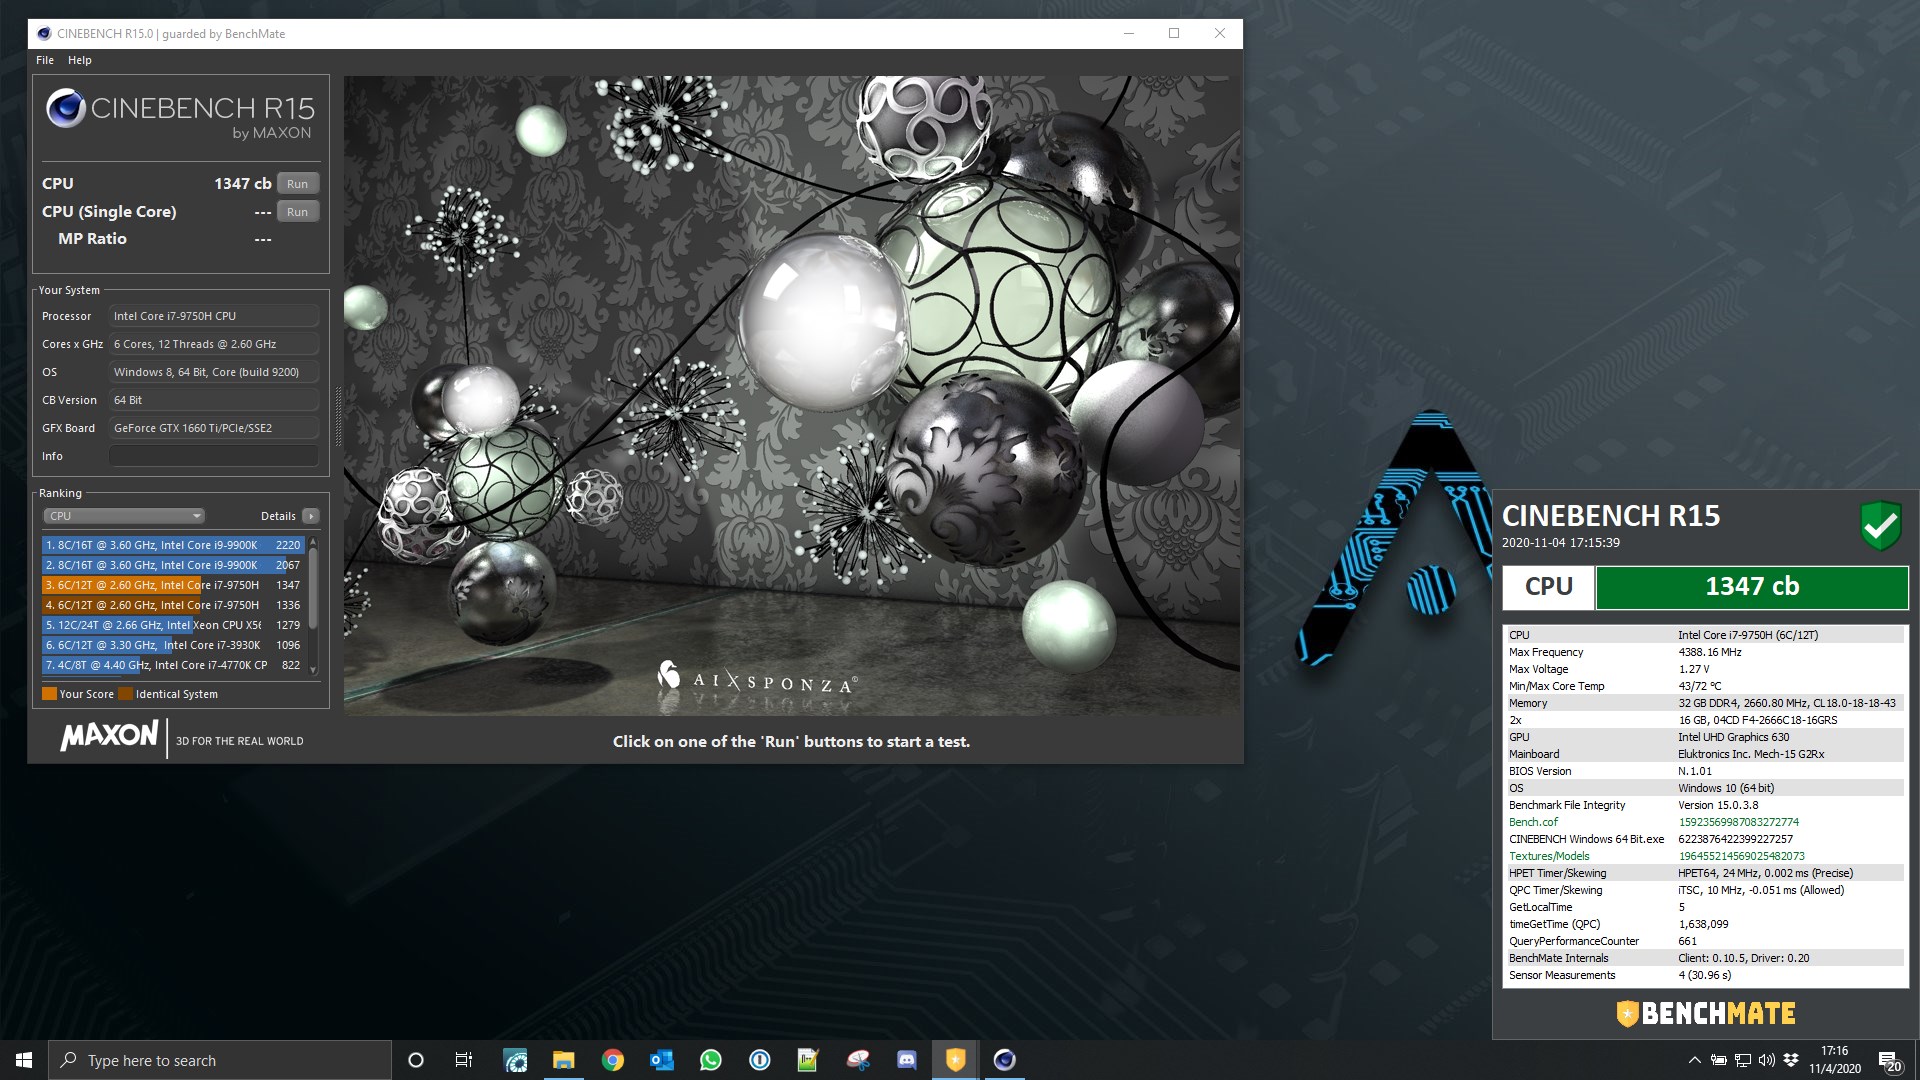Click the Your Score orange swatch

point(49,694)
